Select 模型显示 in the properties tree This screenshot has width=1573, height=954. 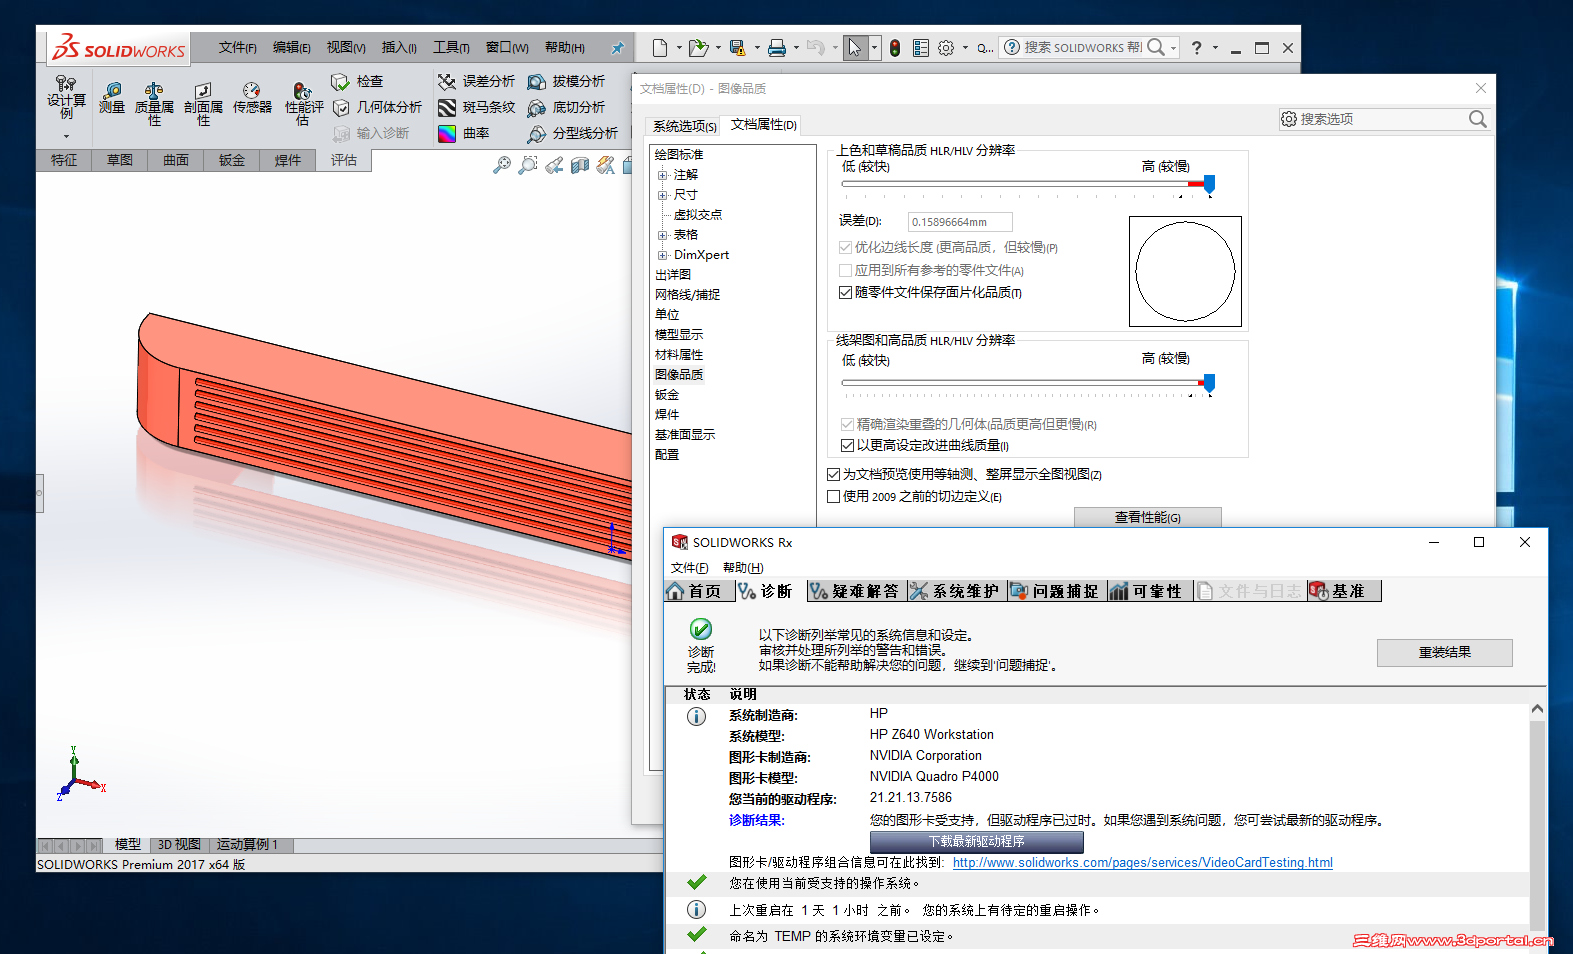679,335
